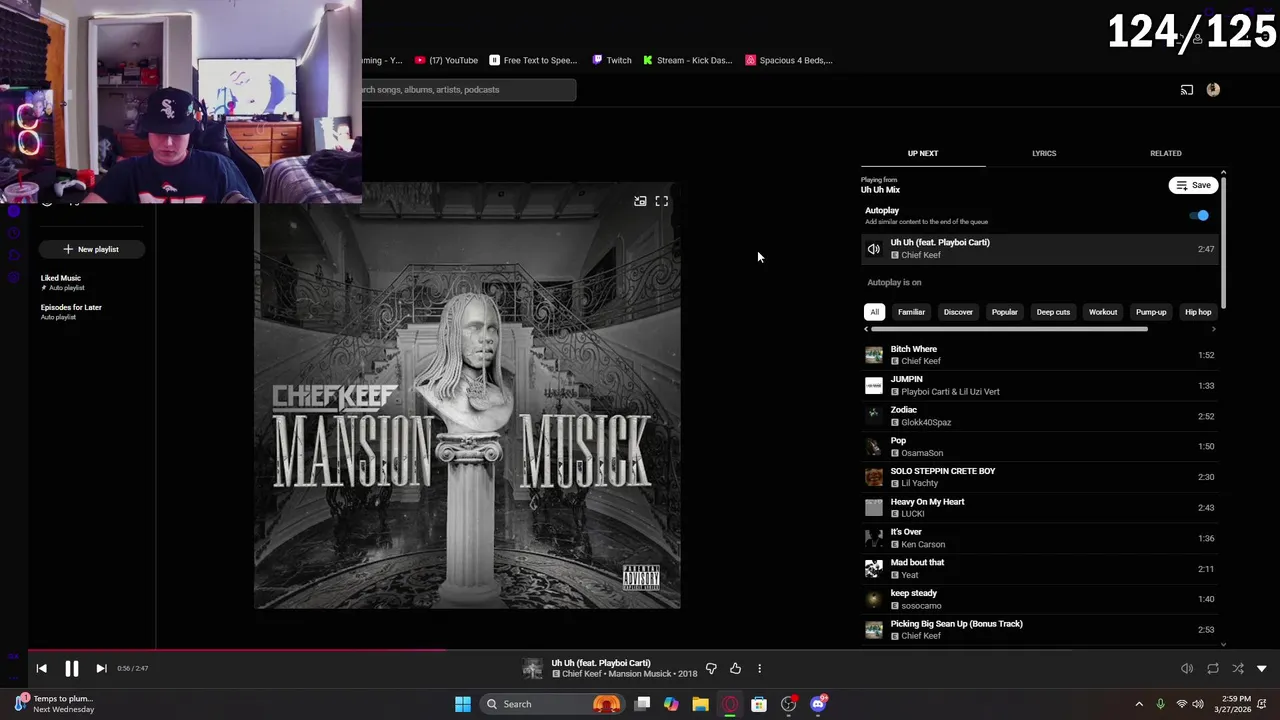The width and height of the screenshot is (1280, 720).
Task: Click the volume speaker icon in player bar
Action: [1187, 668]
